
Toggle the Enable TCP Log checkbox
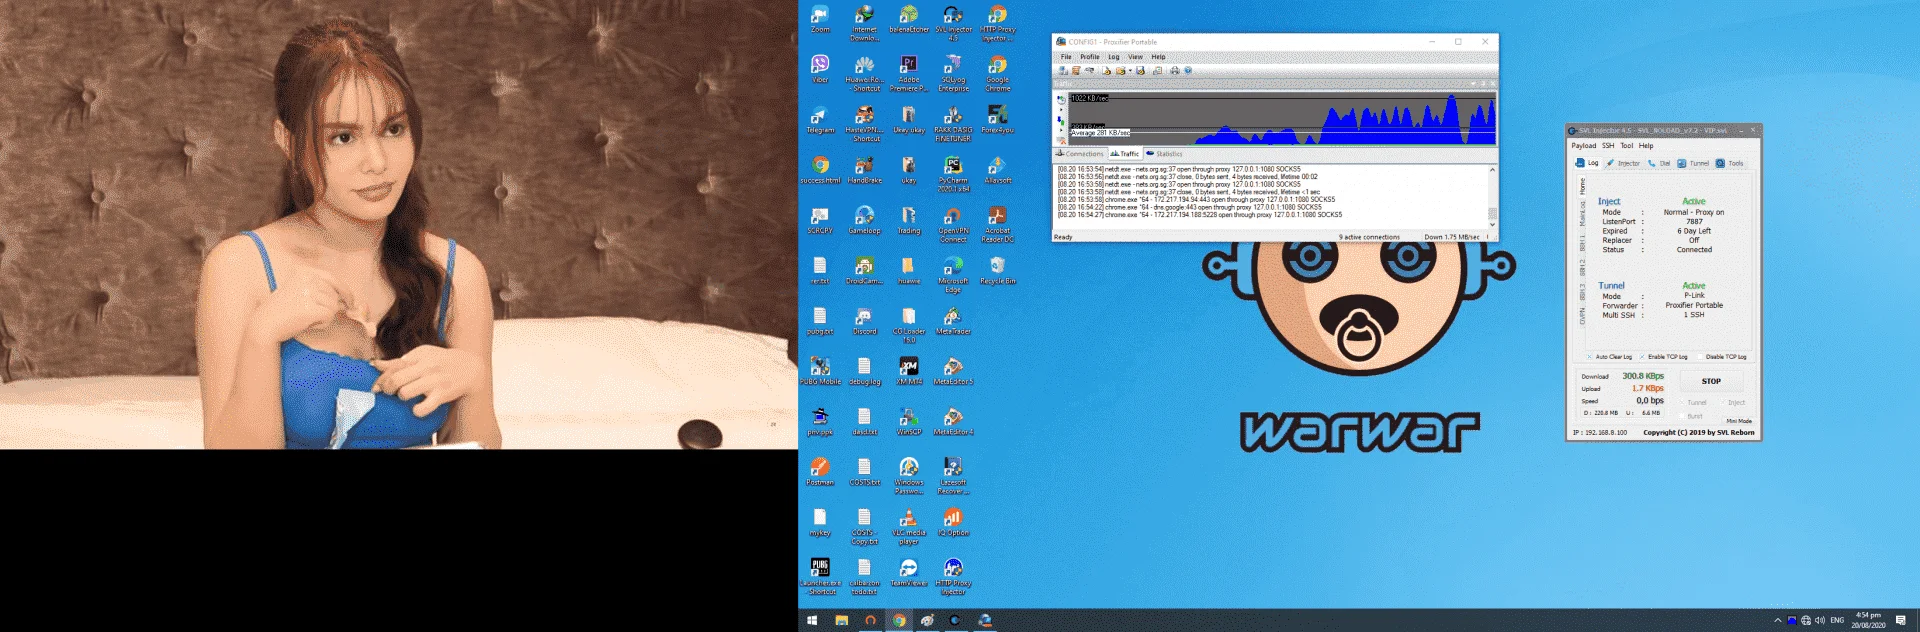tap(1642, 356)
